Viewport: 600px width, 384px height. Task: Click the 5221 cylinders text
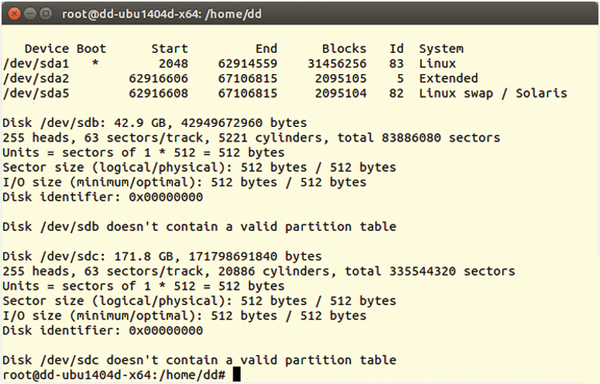click(270, 138)
